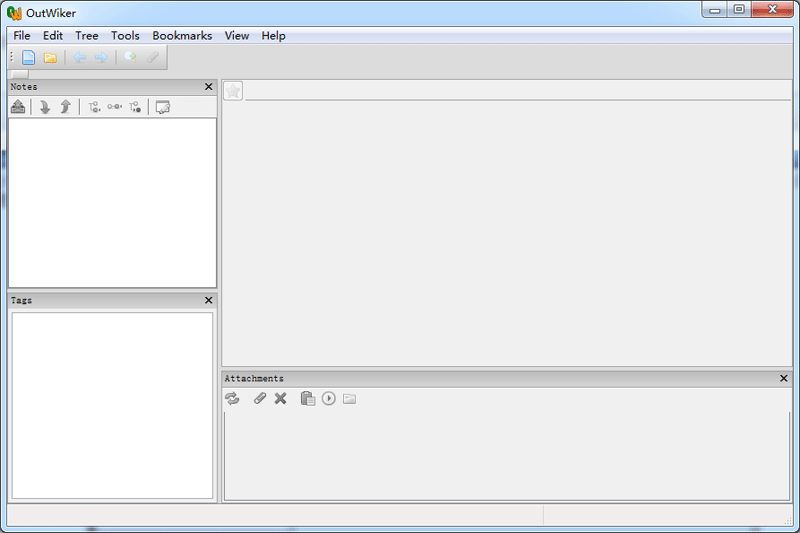Open the Bookmarks menu

[182, 36]
